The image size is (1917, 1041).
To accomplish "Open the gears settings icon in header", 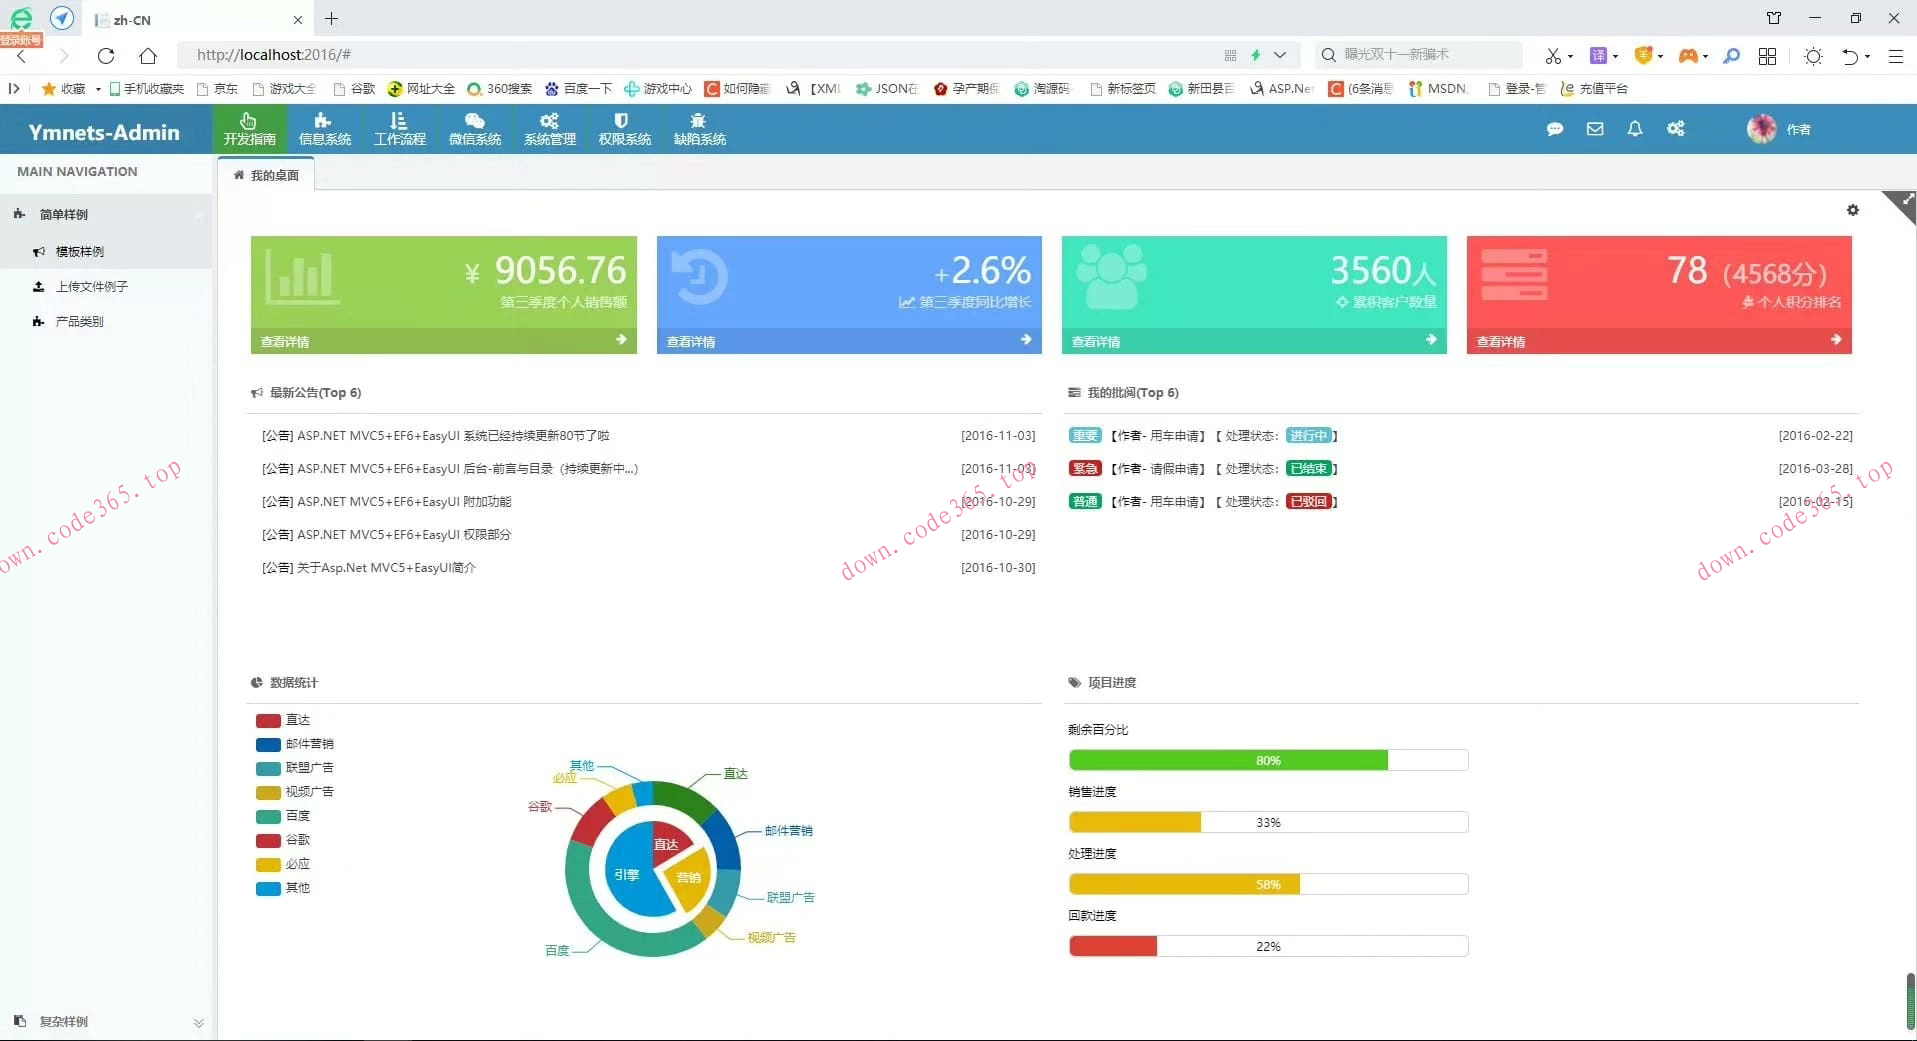I will coord(1676,129).
